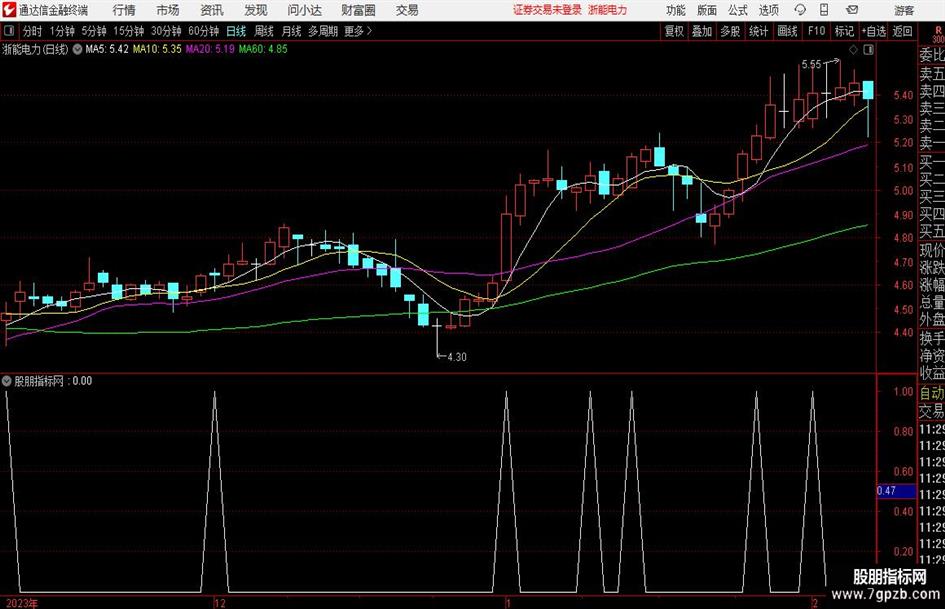The width and height of the screenshot is (945, 609).
Task: Expand the 更多 periods menu
Action: 358,31
